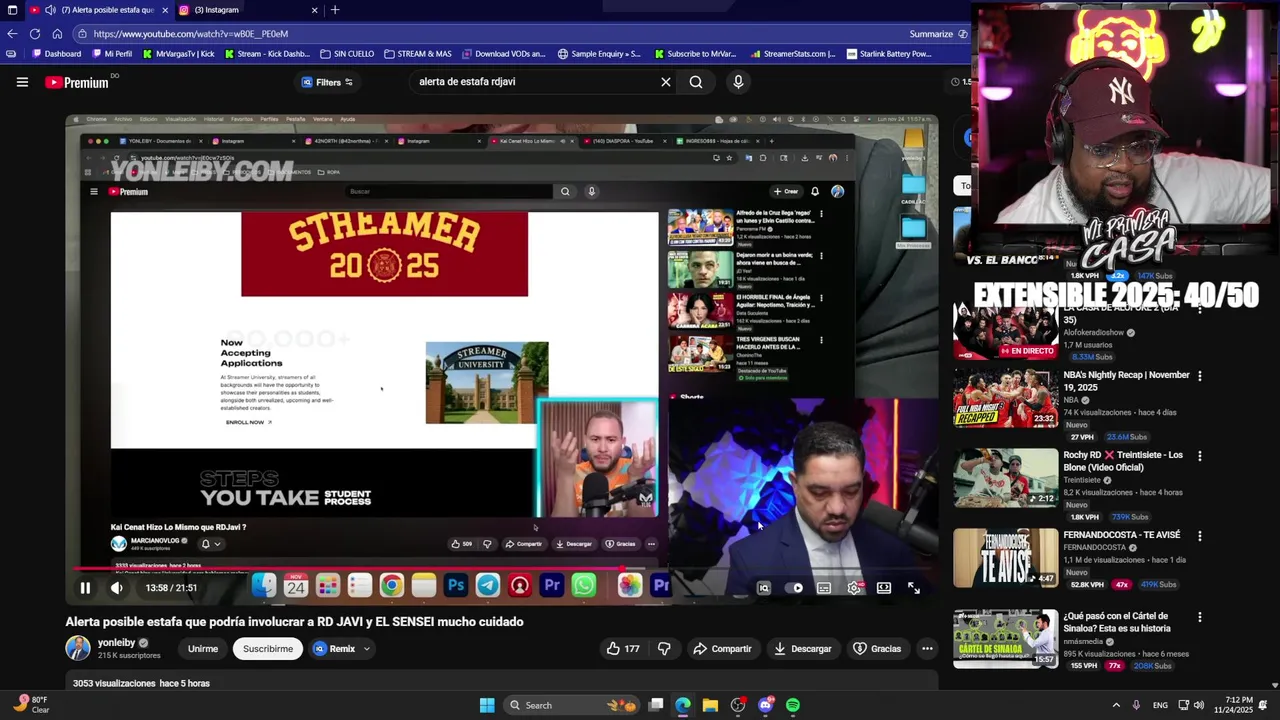Click the Gracias button

(877, 649)
